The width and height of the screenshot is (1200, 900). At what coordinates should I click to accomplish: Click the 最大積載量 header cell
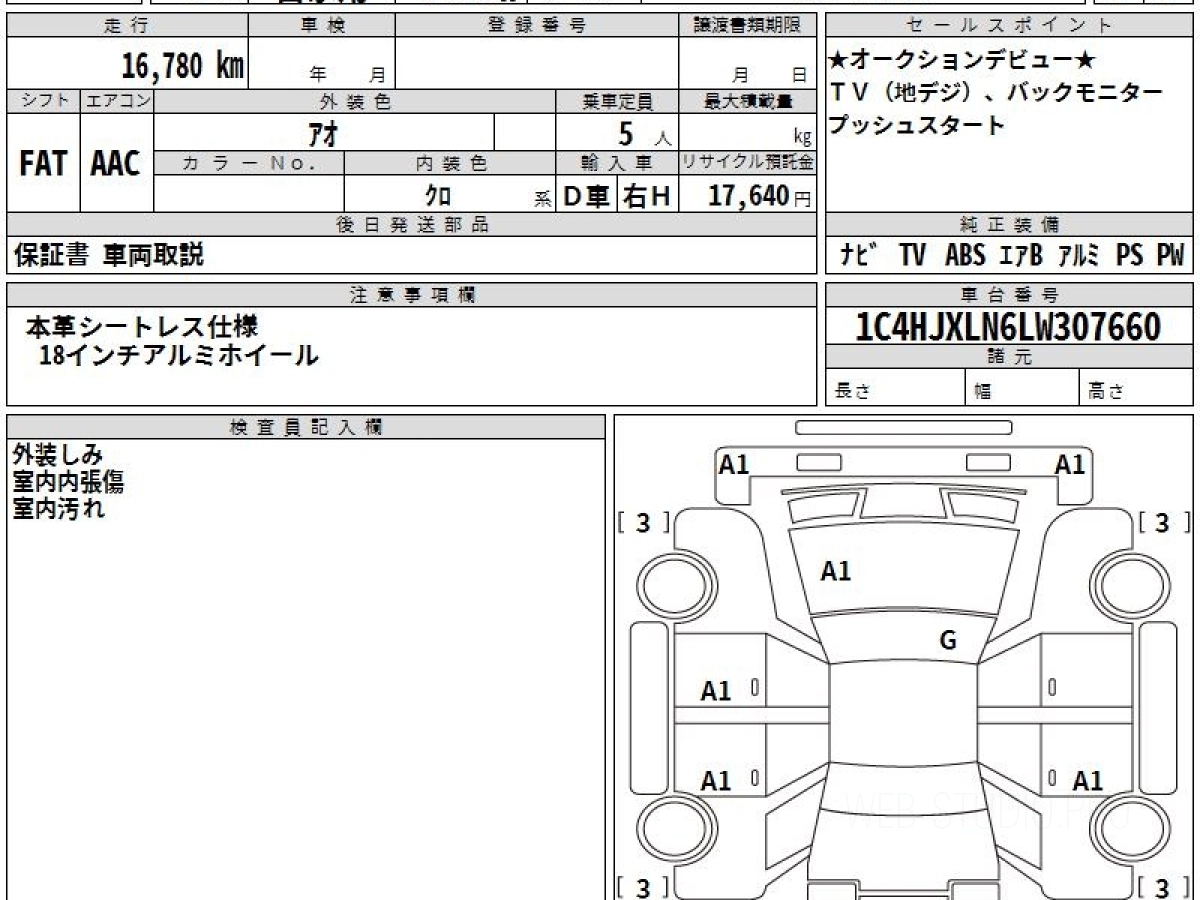click(x=748, y=101)
